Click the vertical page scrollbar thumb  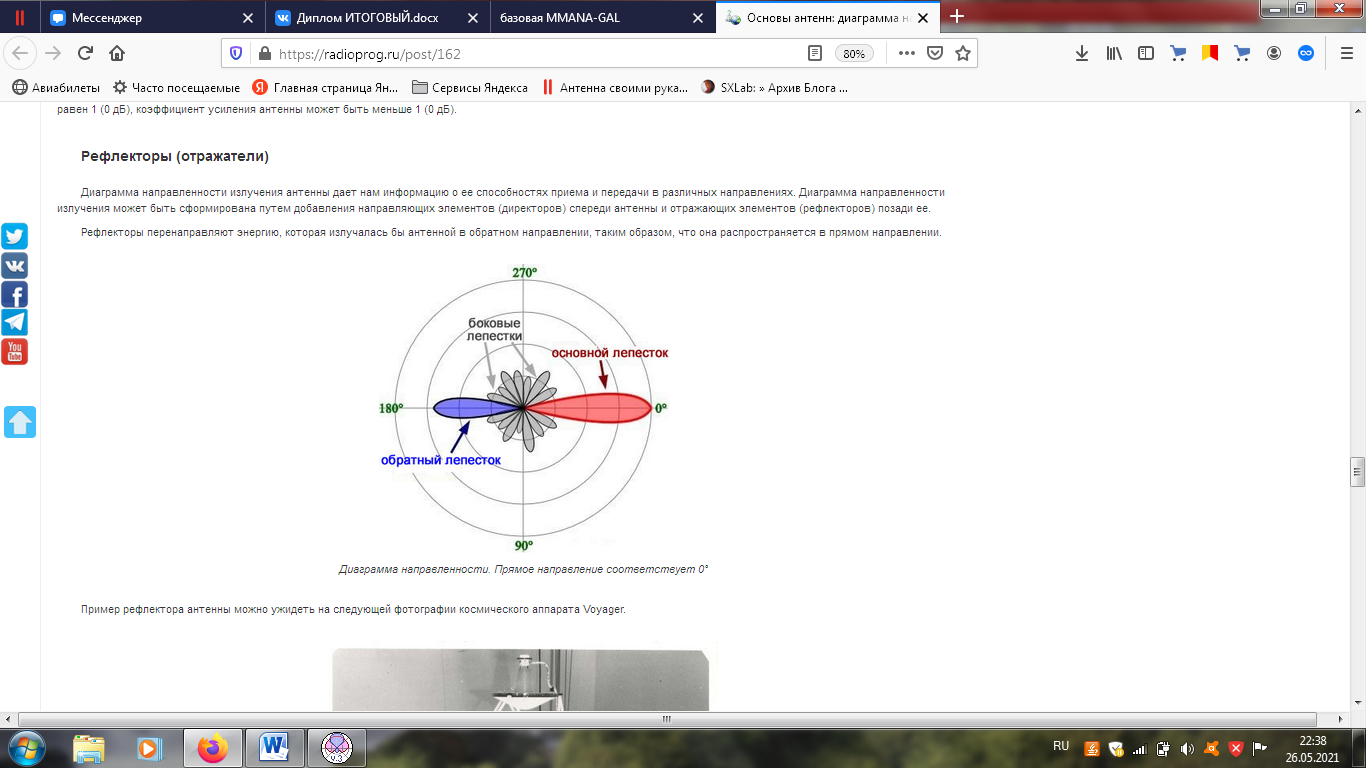(x=1357, y=471)
